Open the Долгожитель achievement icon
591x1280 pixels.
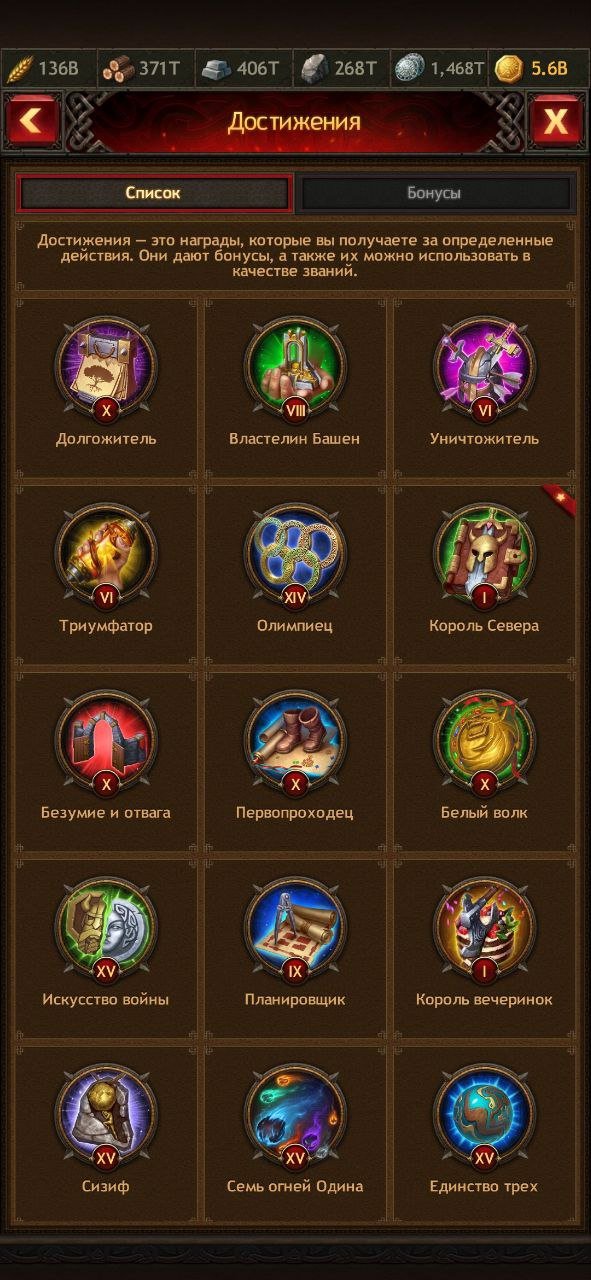point(106,367)
